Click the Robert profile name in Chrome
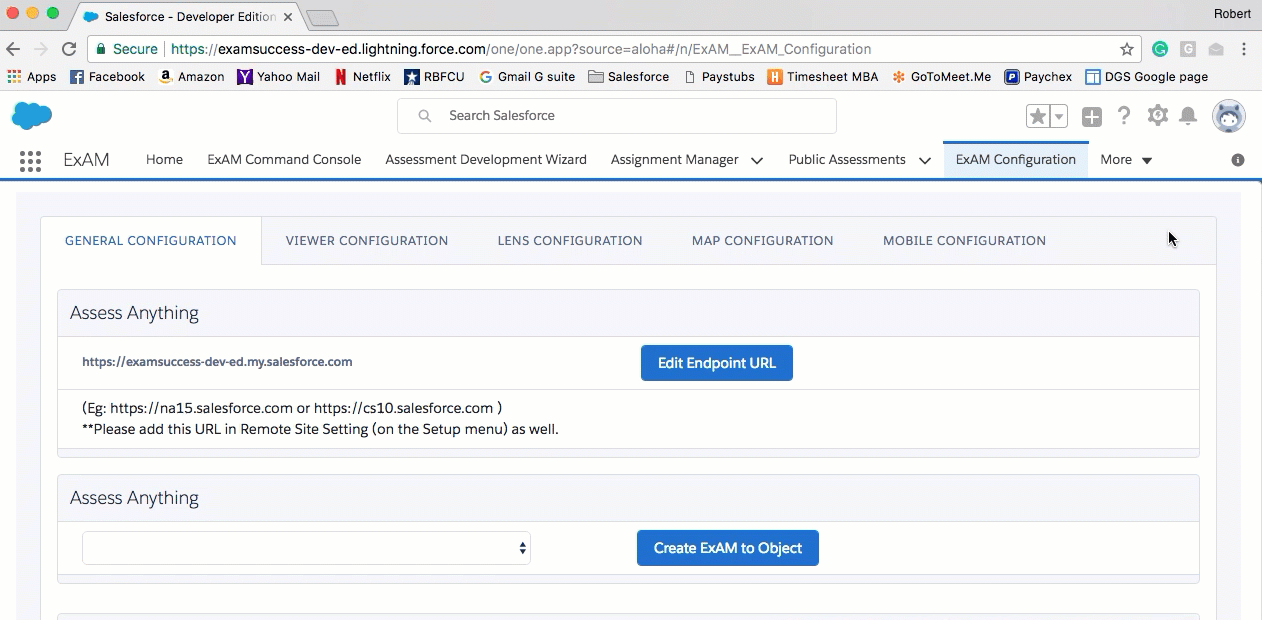The height and width of the screenshot is (620, 1262). 1232,14
